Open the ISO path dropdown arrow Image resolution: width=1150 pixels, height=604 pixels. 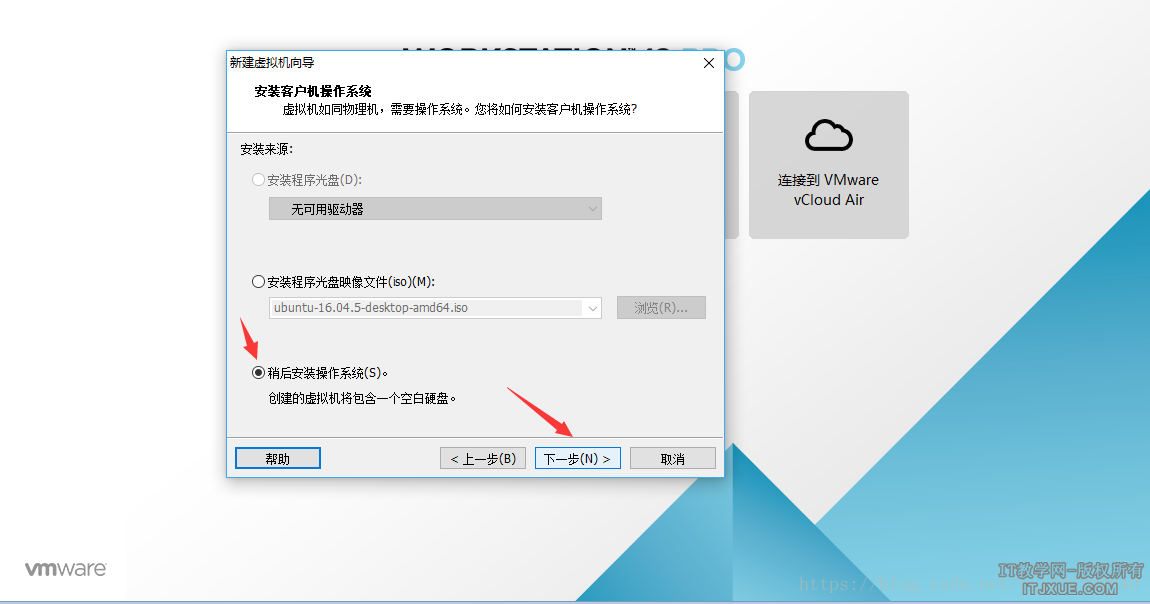tap(593, 308)
